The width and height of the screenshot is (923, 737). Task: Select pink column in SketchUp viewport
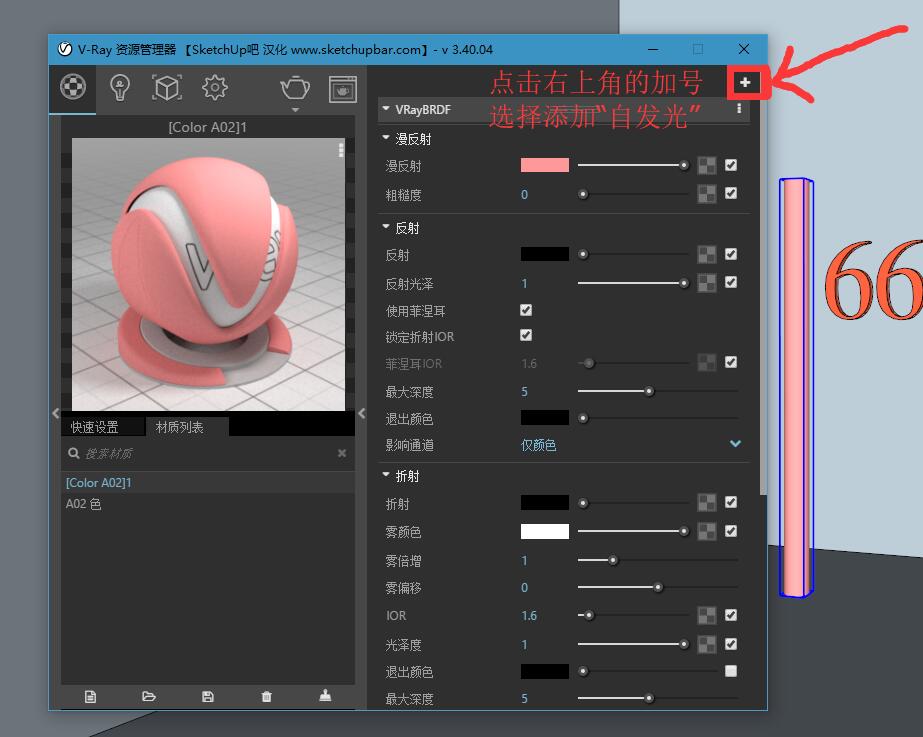[x=796, y=389]
